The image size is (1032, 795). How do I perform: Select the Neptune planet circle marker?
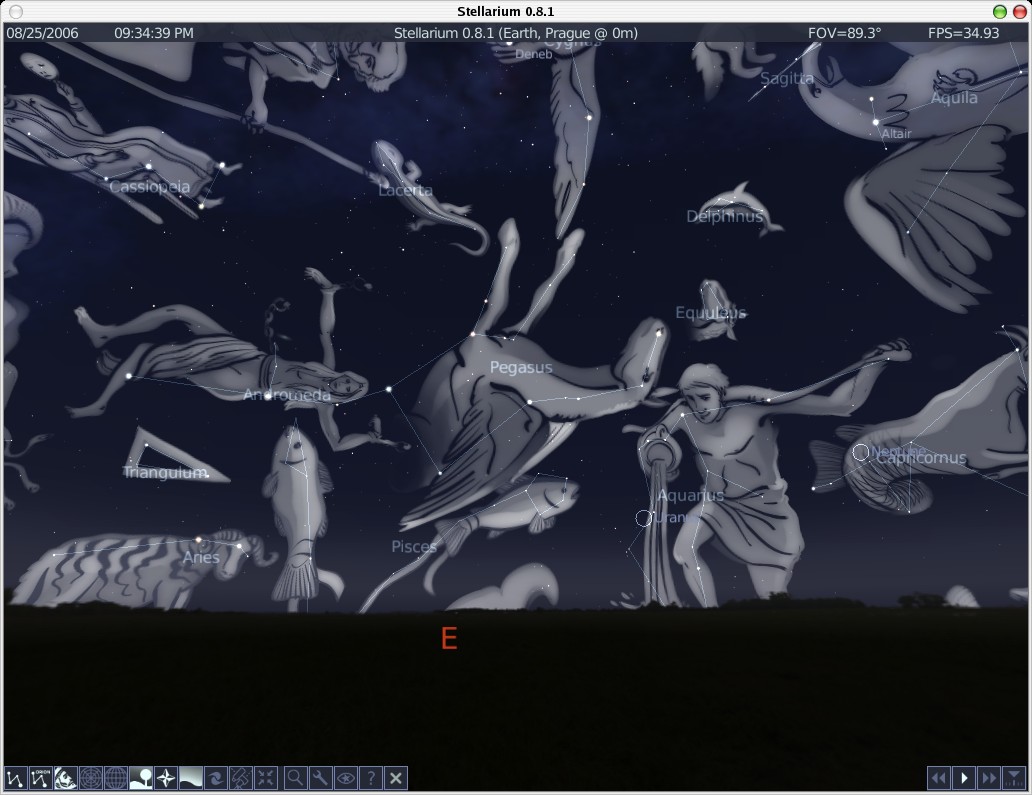click(860, 452)
